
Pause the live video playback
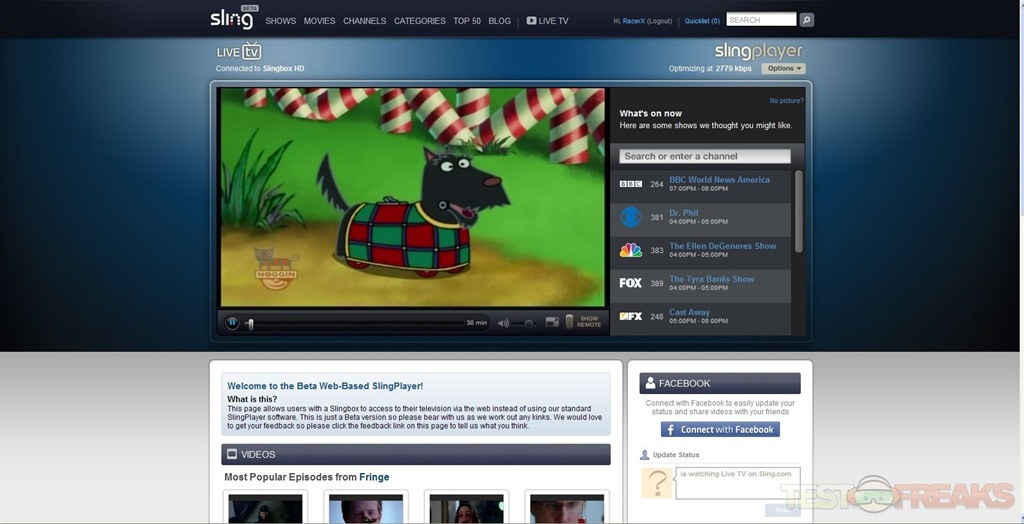[x=232, y=323]
